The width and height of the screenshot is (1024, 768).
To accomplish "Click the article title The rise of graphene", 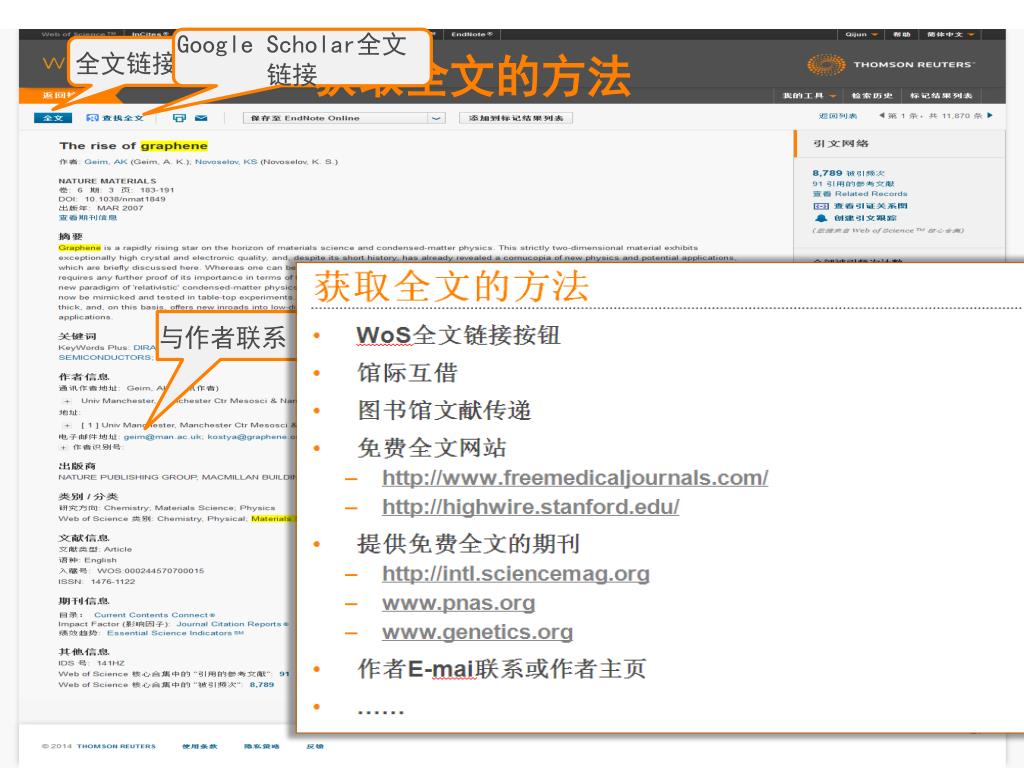I will tap(133, 146).
